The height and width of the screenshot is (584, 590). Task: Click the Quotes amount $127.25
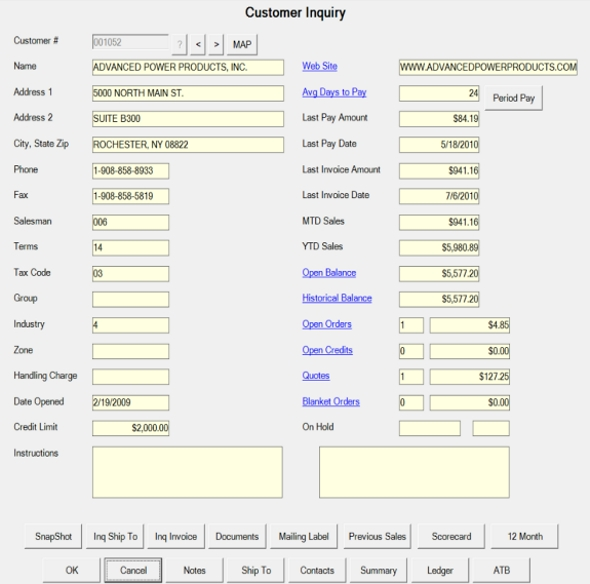[470, 377]
